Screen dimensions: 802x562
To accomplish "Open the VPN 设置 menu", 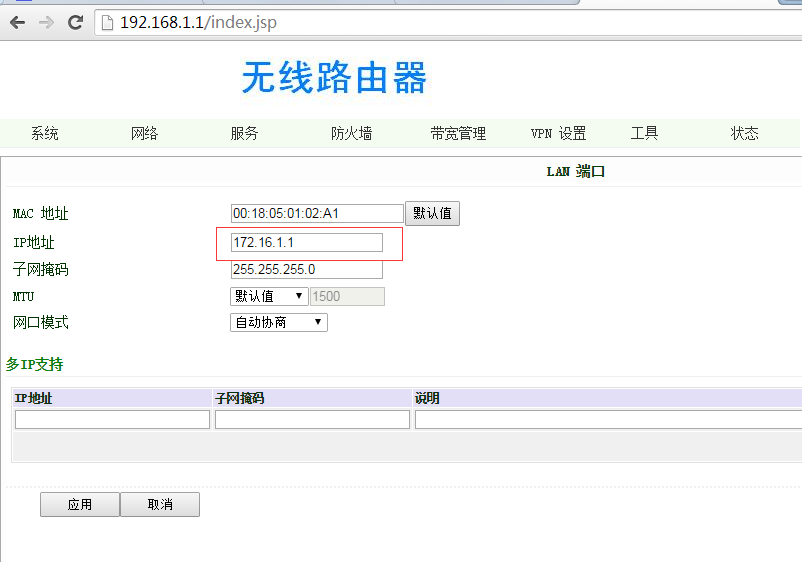I will [558, 133].
